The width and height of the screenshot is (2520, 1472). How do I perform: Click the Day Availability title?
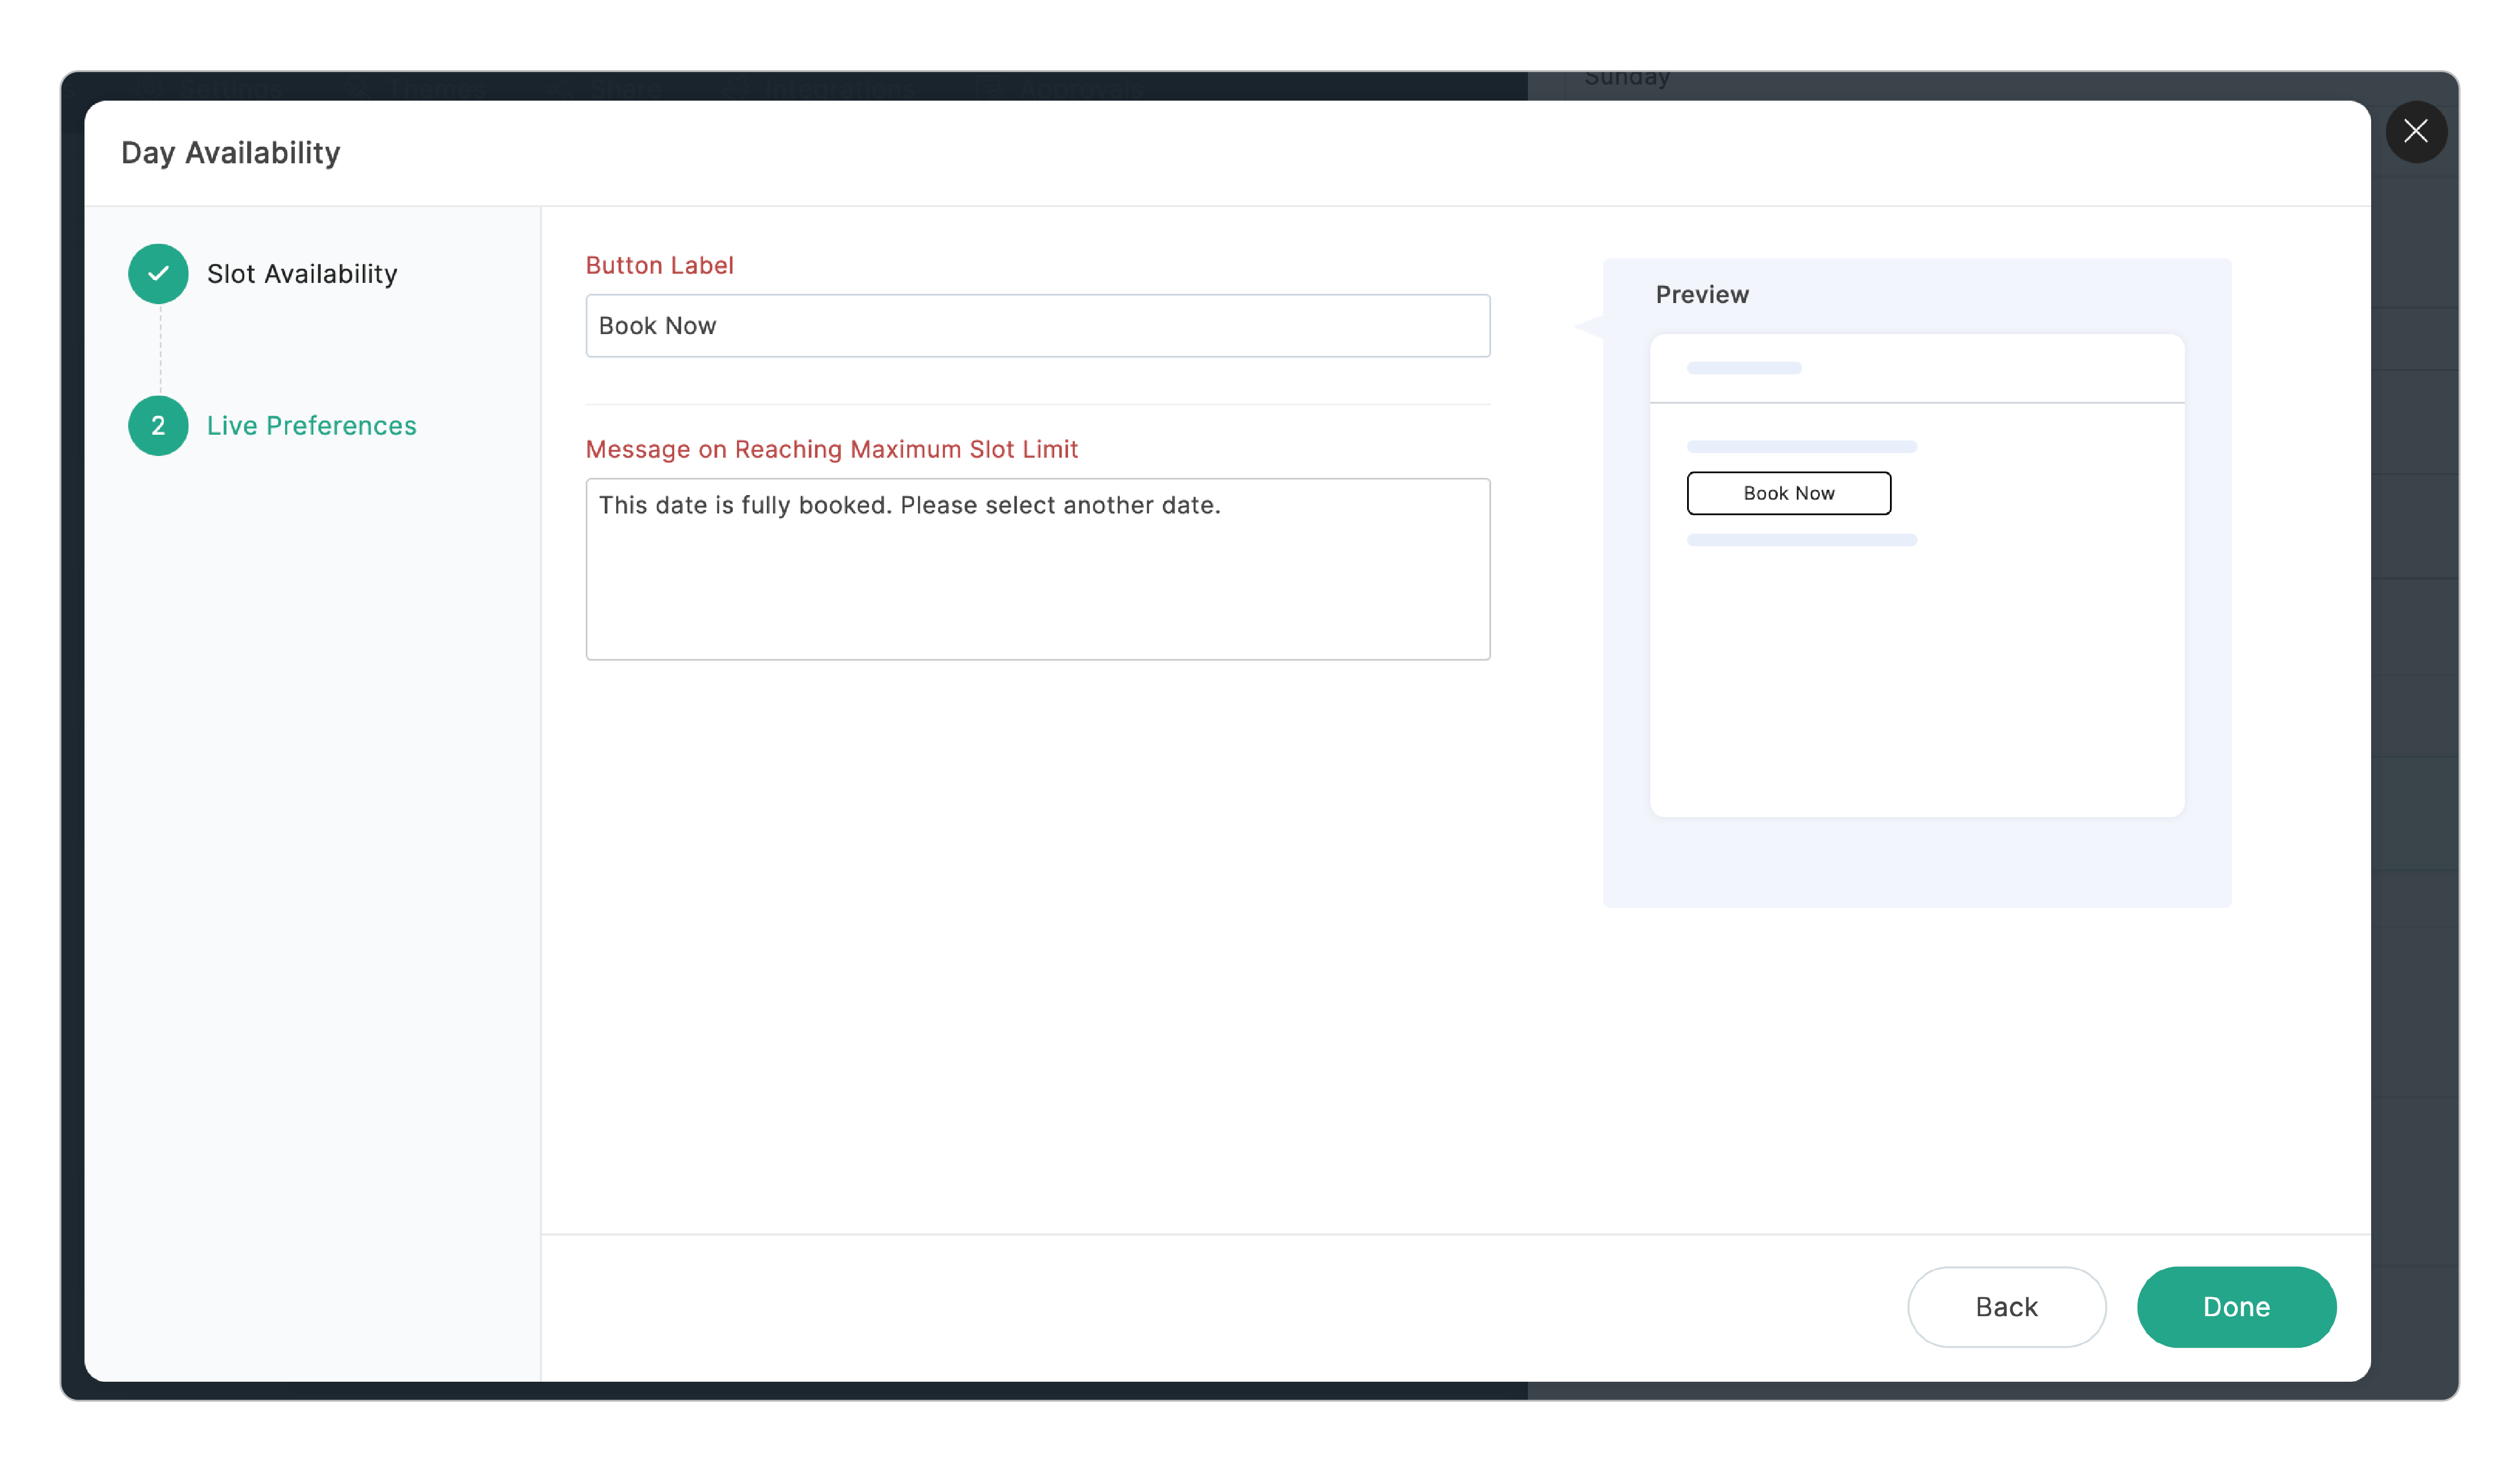[230, 153]
